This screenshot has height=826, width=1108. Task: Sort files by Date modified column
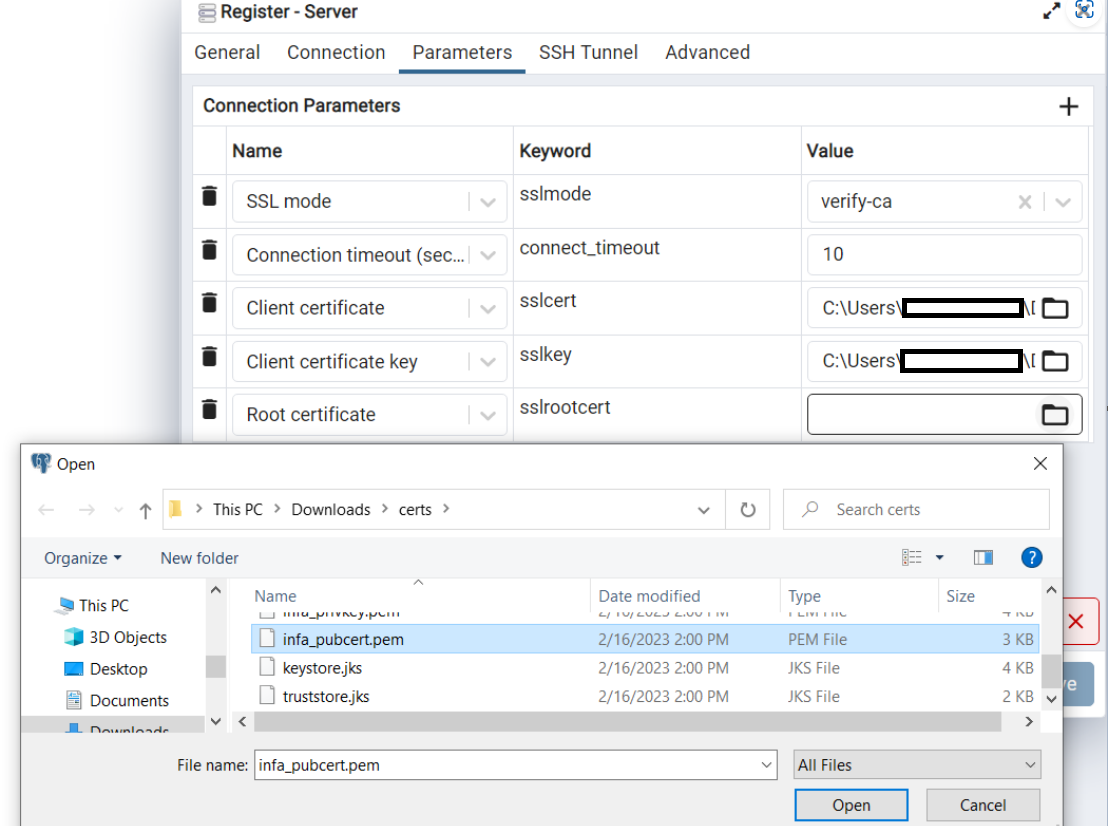(x=649, y=596)
